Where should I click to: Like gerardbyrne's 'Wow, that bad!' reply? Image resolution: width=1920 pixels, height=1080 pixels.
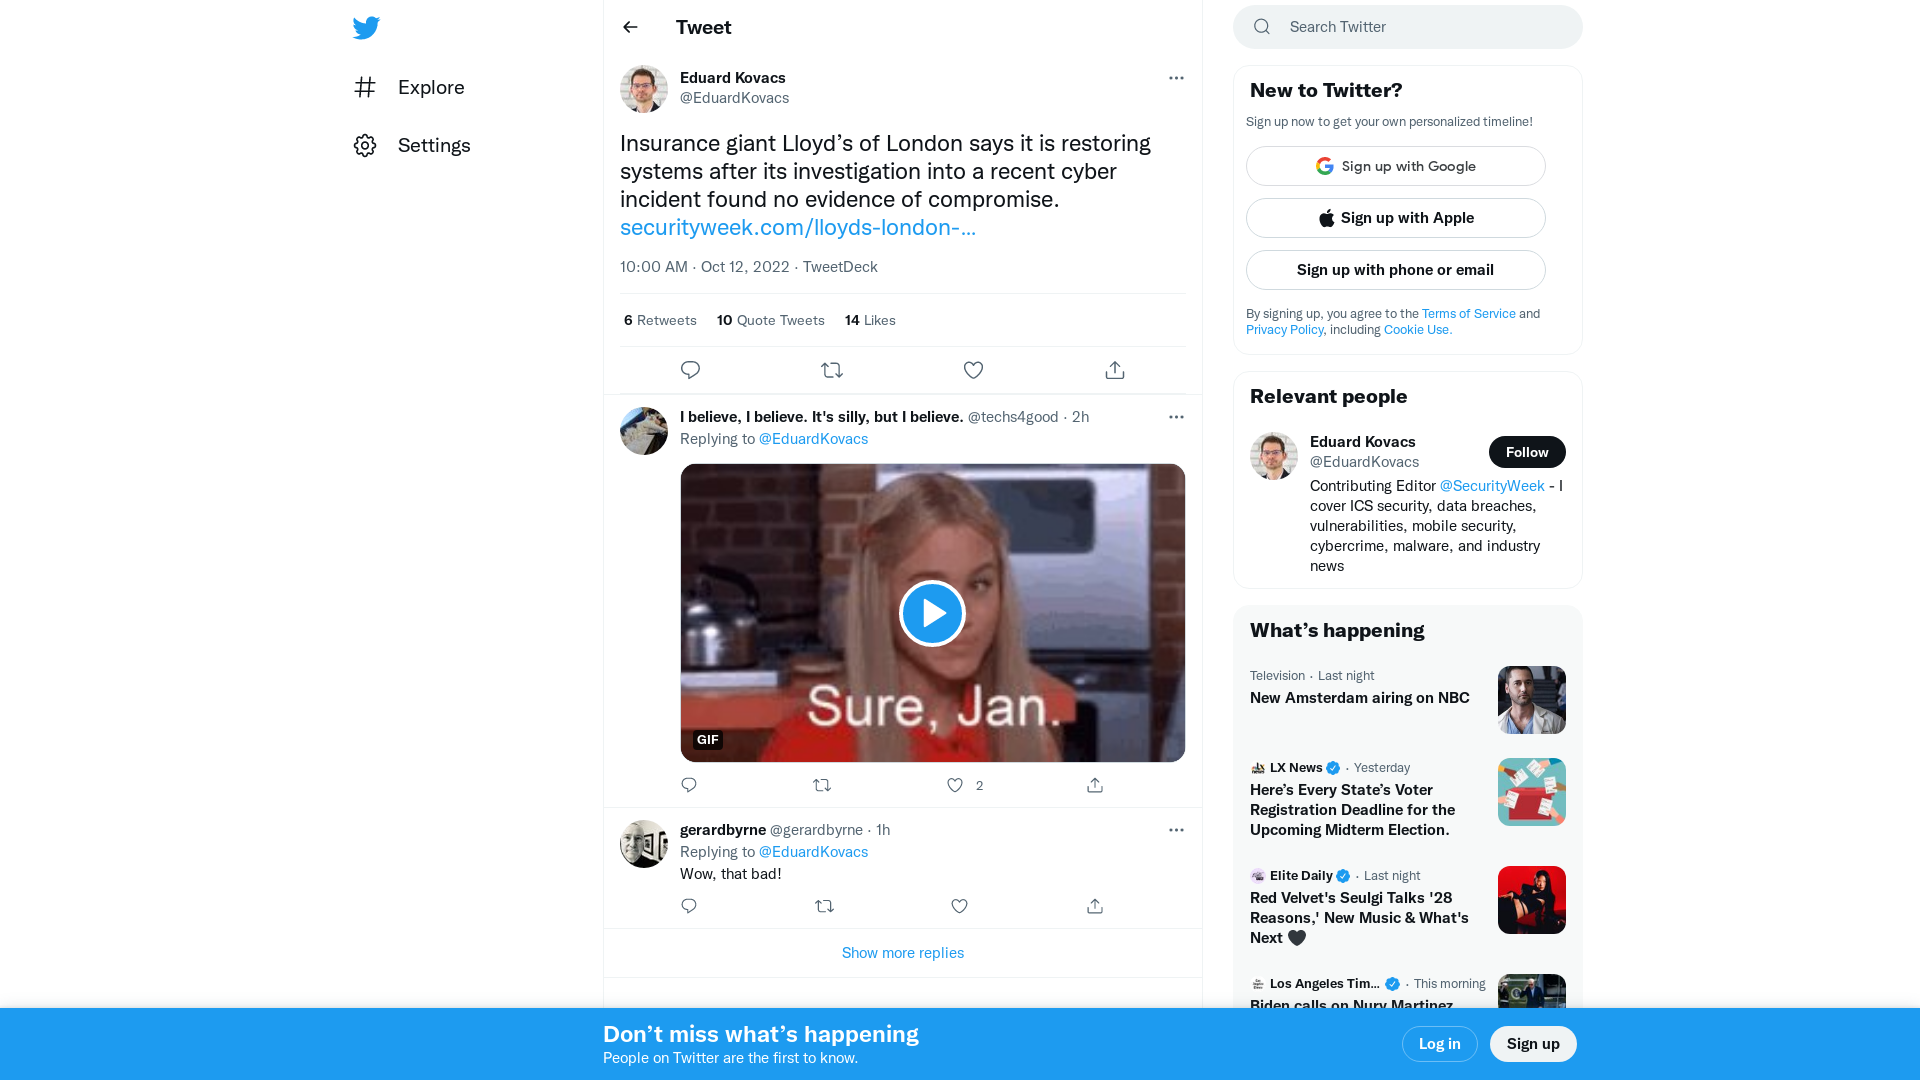point(959,906)
